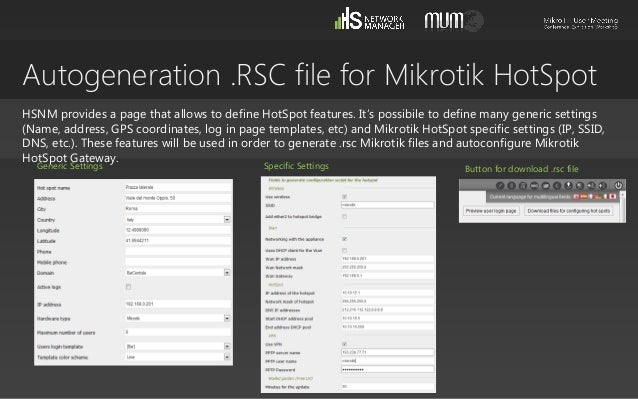Click the empty Phone field
Viewport: 638px width, 399px height.
click(178, 251)
